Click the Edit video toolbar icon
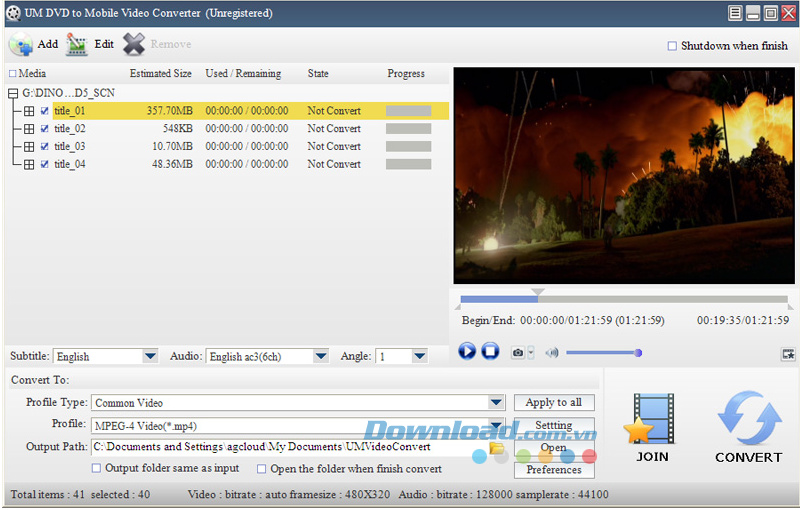The width and height of the screenshot is (800, 510). click(x=77, y=45)
